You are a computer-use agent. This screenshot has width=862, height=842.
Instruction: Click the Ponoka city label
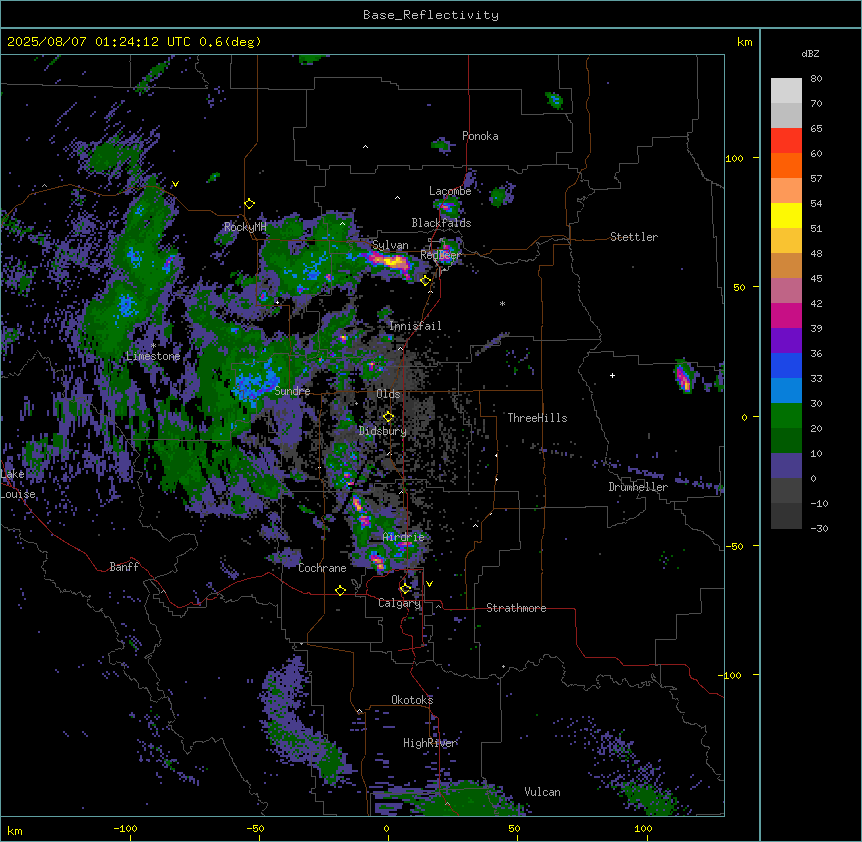[480, 136]
